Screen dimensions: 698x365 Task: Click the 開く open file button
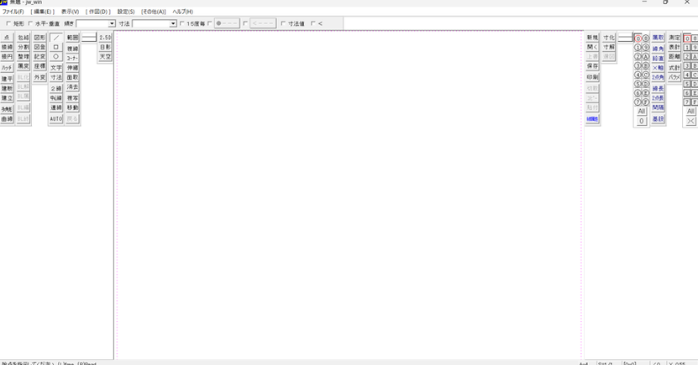click(592, 47)
